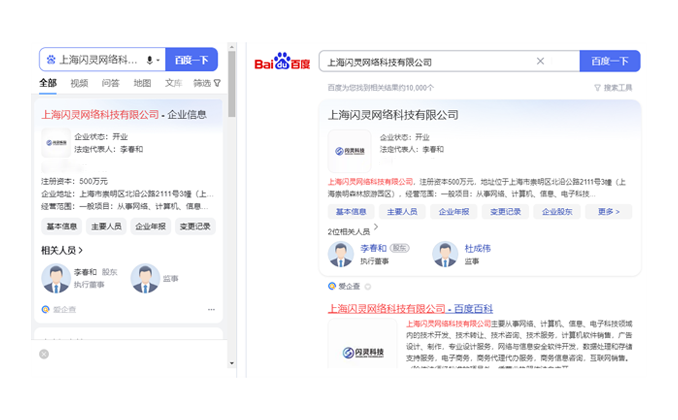This screenshot has width=678, height=420.
Task: Open the three-dot more menu in left card
Action: (x=211, y=309)
